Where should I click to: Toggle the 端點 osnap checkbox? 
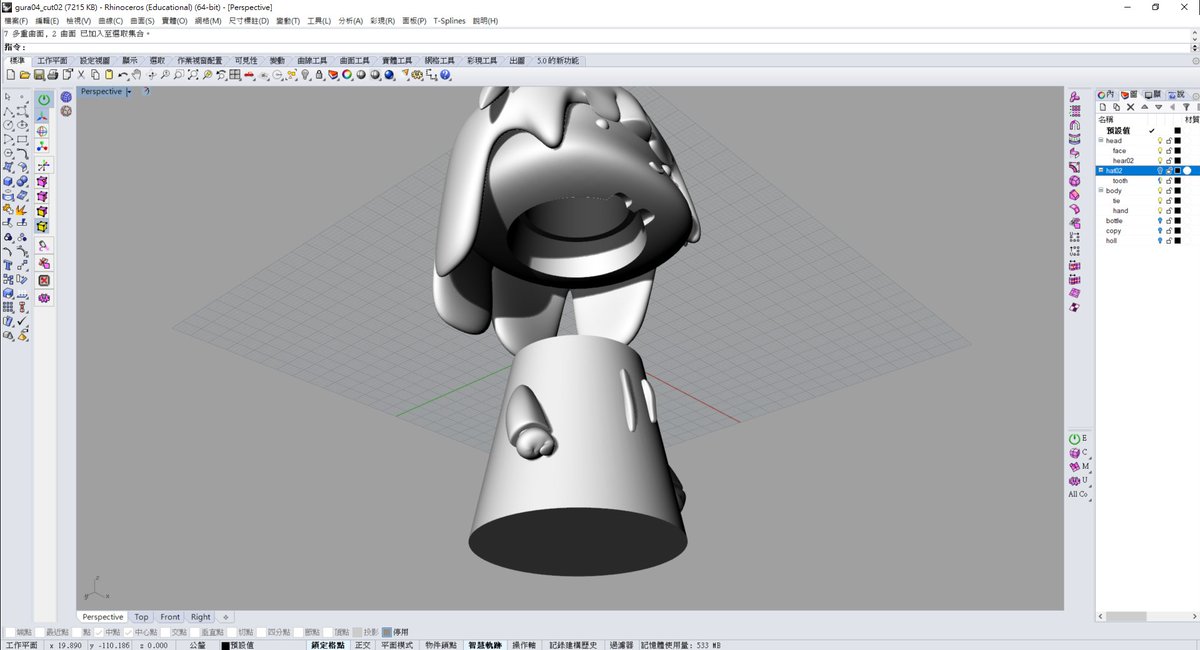click(x=10, y=632)
